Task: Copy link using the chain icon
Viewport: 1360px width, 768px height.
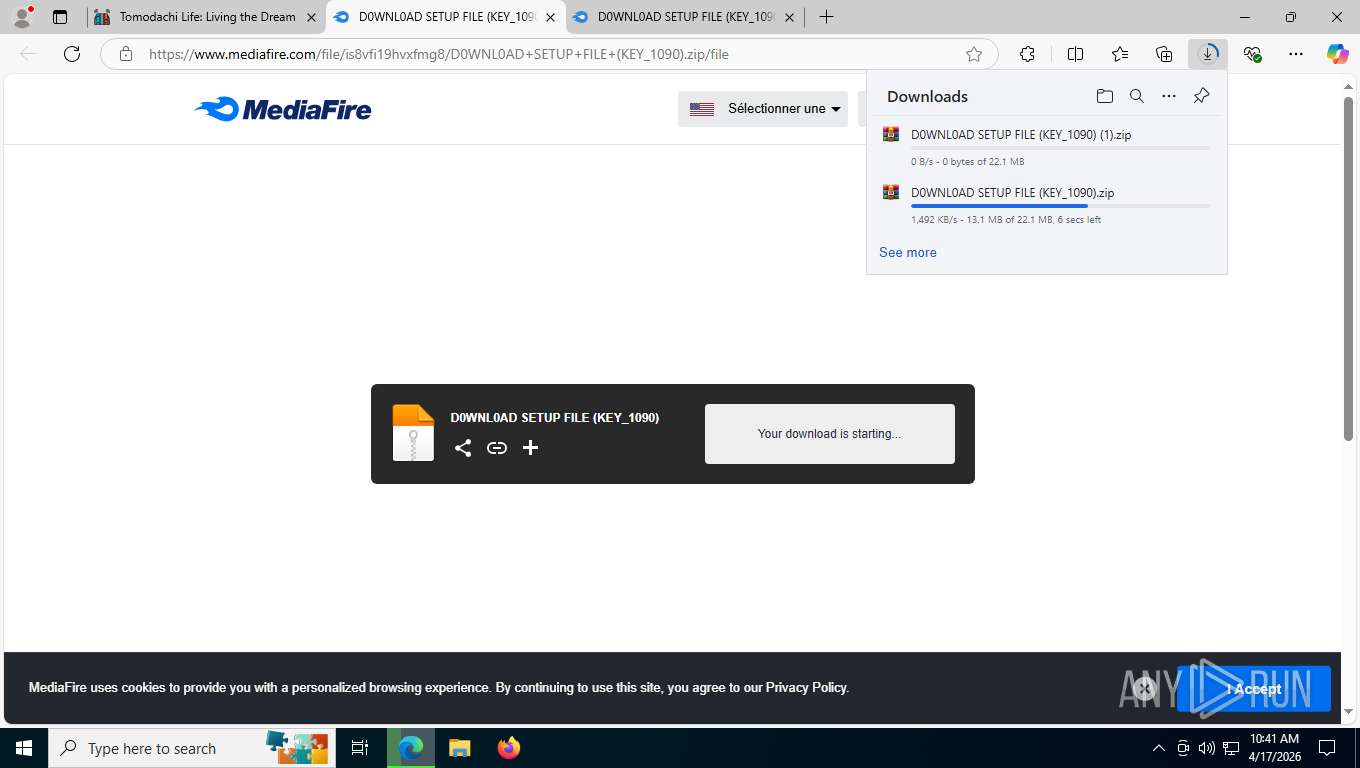Action: [x=496, y=448]
